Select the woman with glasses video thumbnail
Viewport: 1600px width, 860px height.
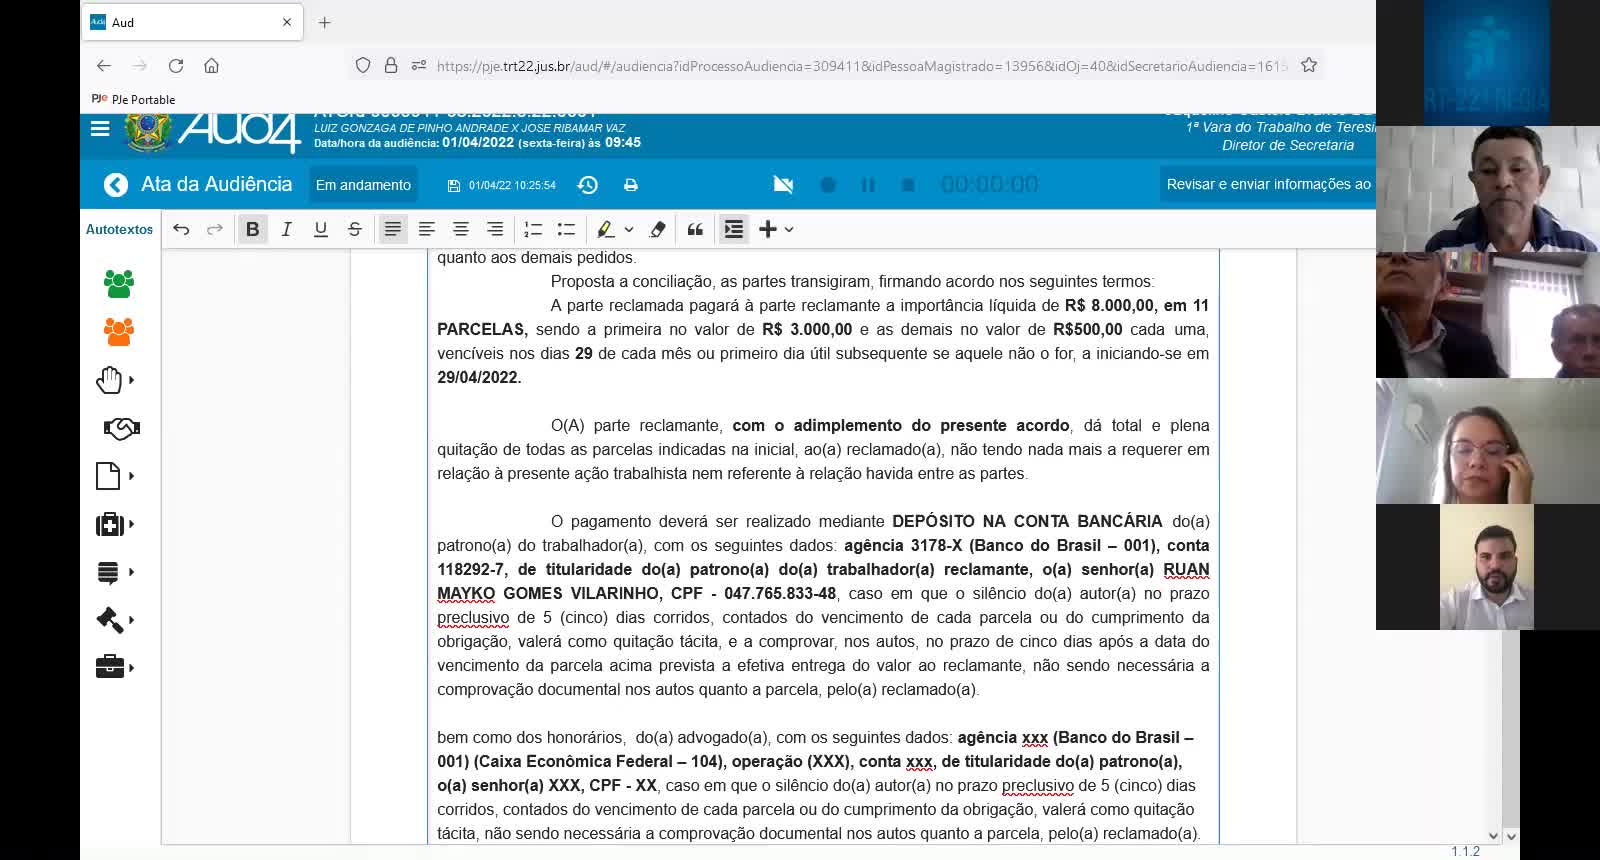tap(1488, 441)
